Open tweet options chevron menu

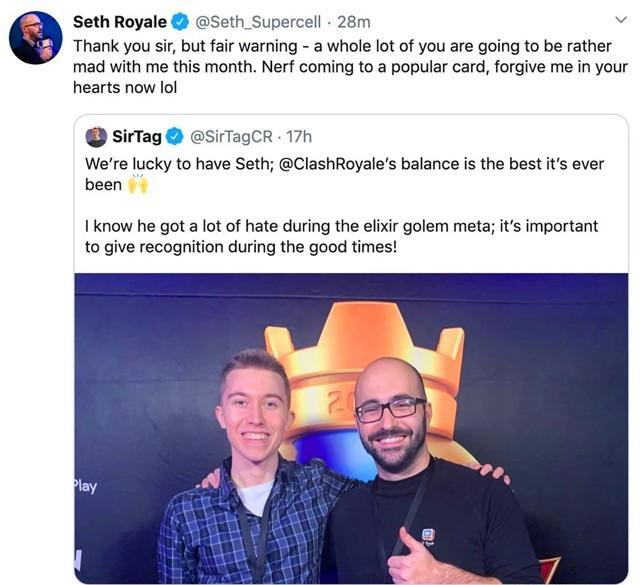620,20
